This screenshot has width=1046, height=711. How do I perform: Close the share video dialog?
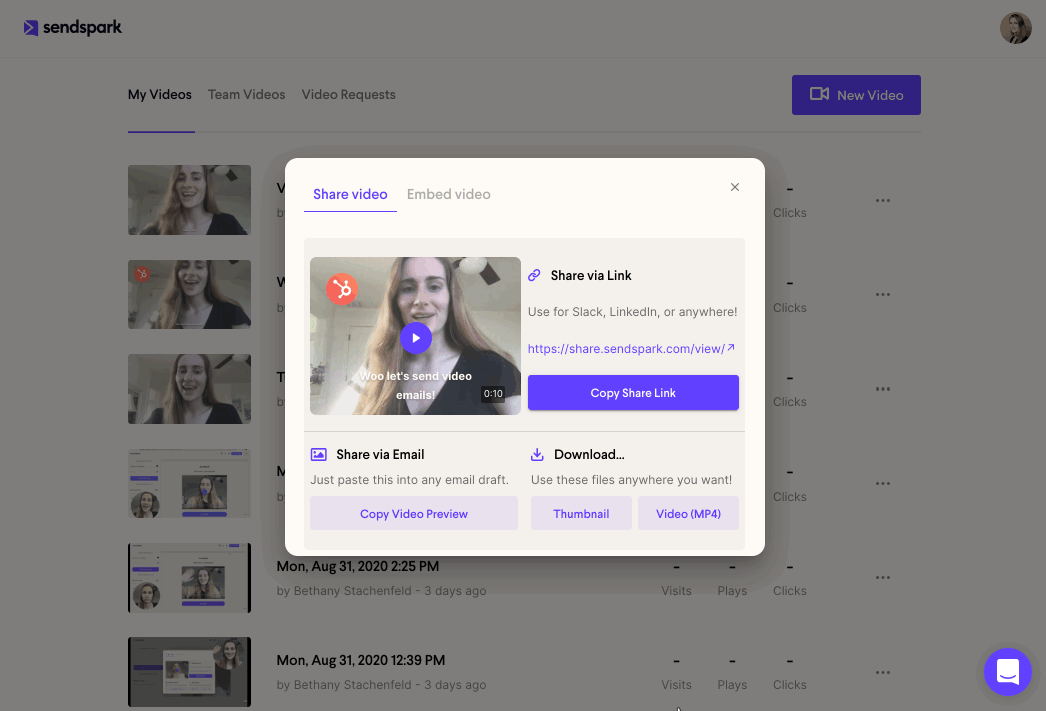pyautogui.click(x=734, y=187)
